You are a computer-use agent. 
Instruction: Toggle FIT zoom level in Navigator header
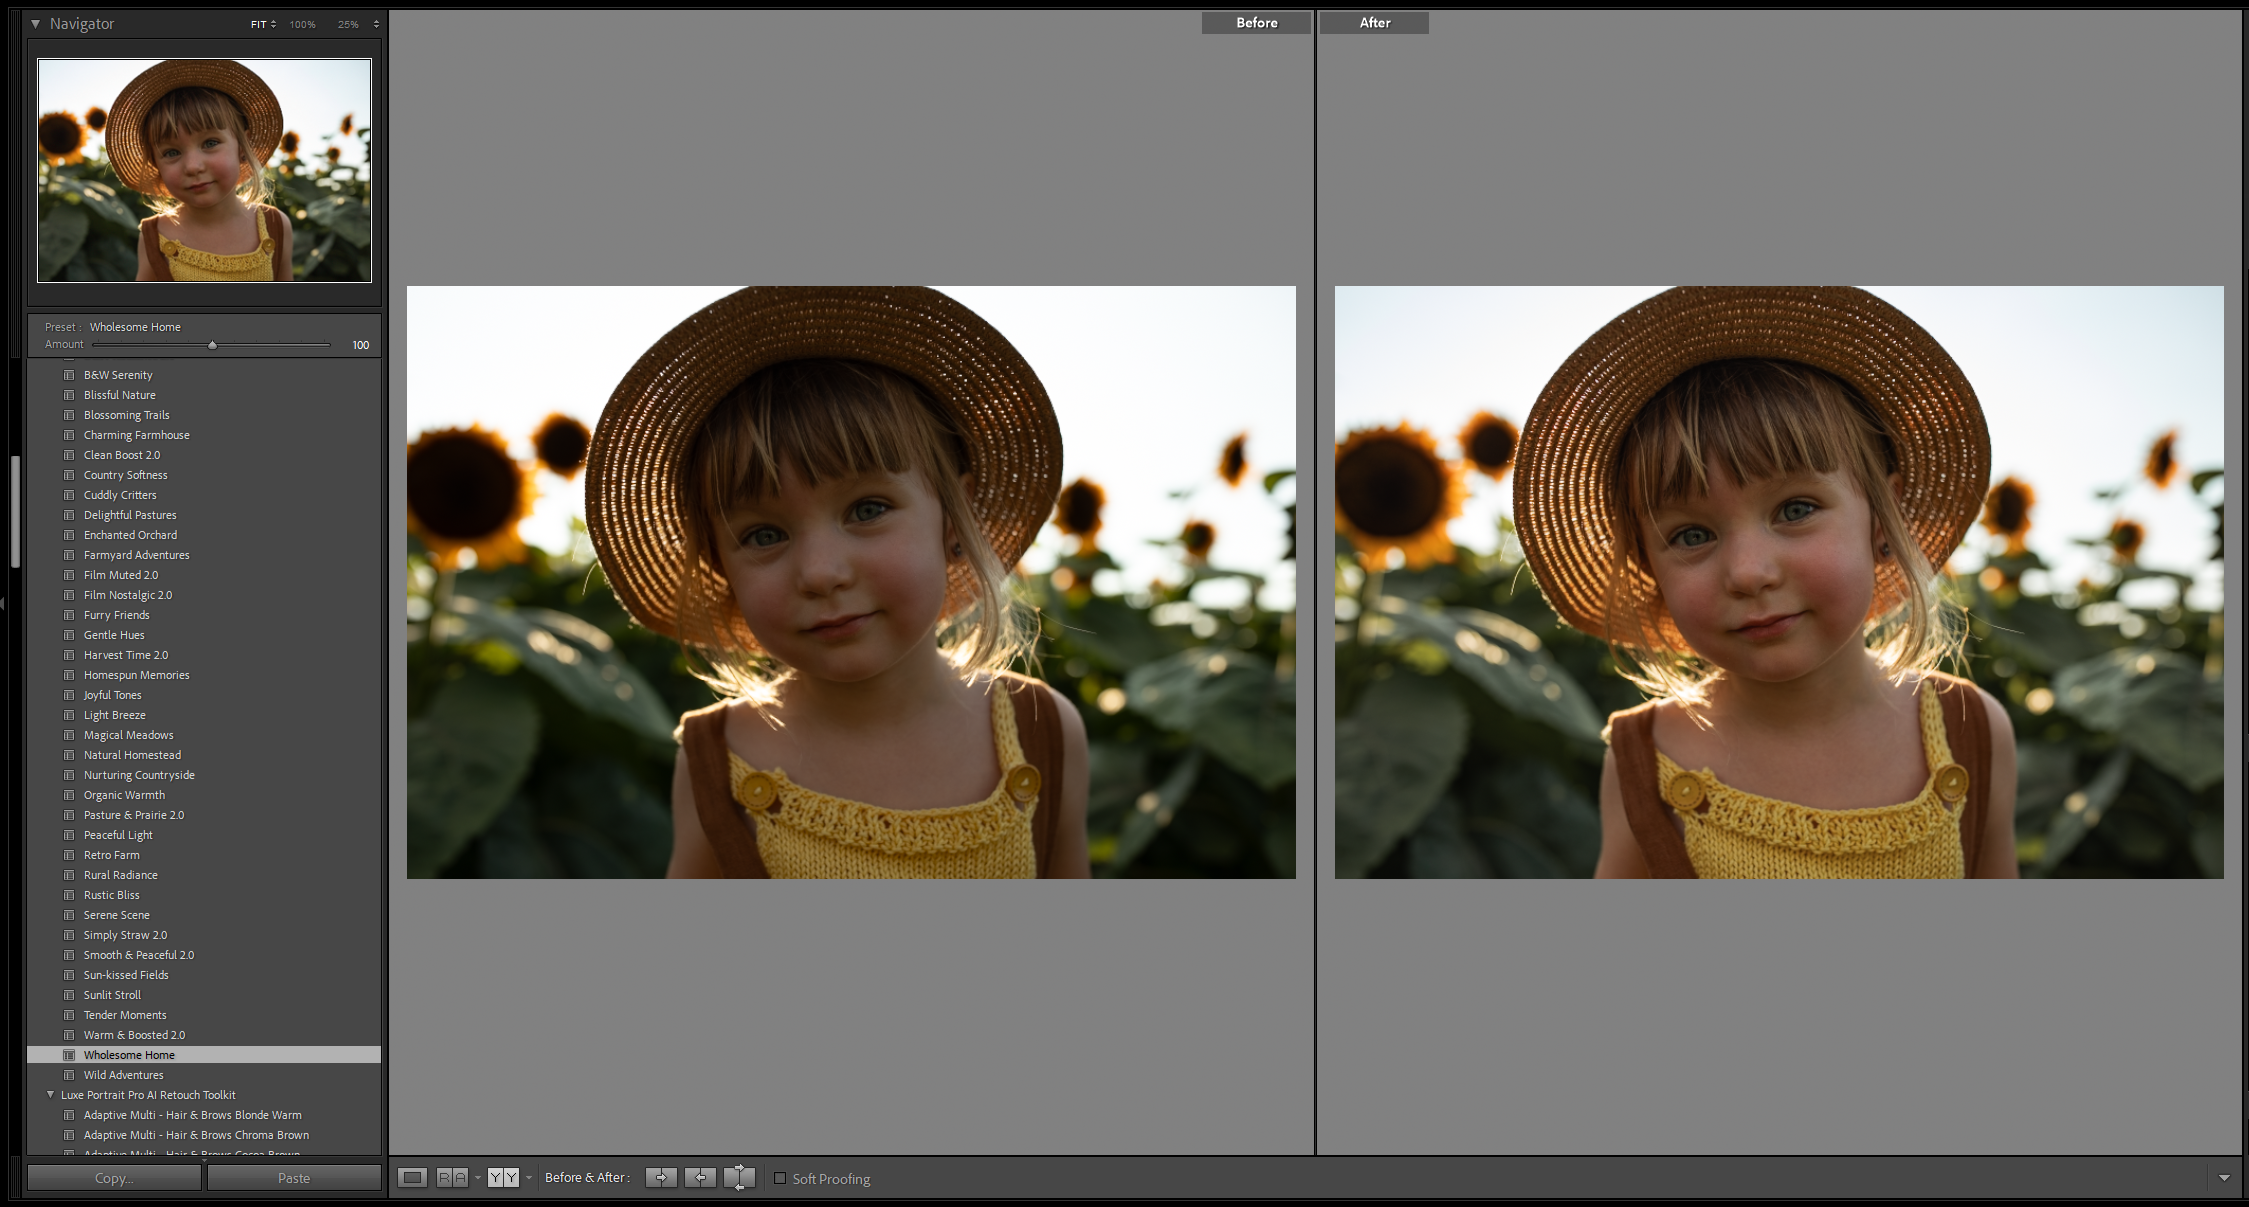click(258, 24)
